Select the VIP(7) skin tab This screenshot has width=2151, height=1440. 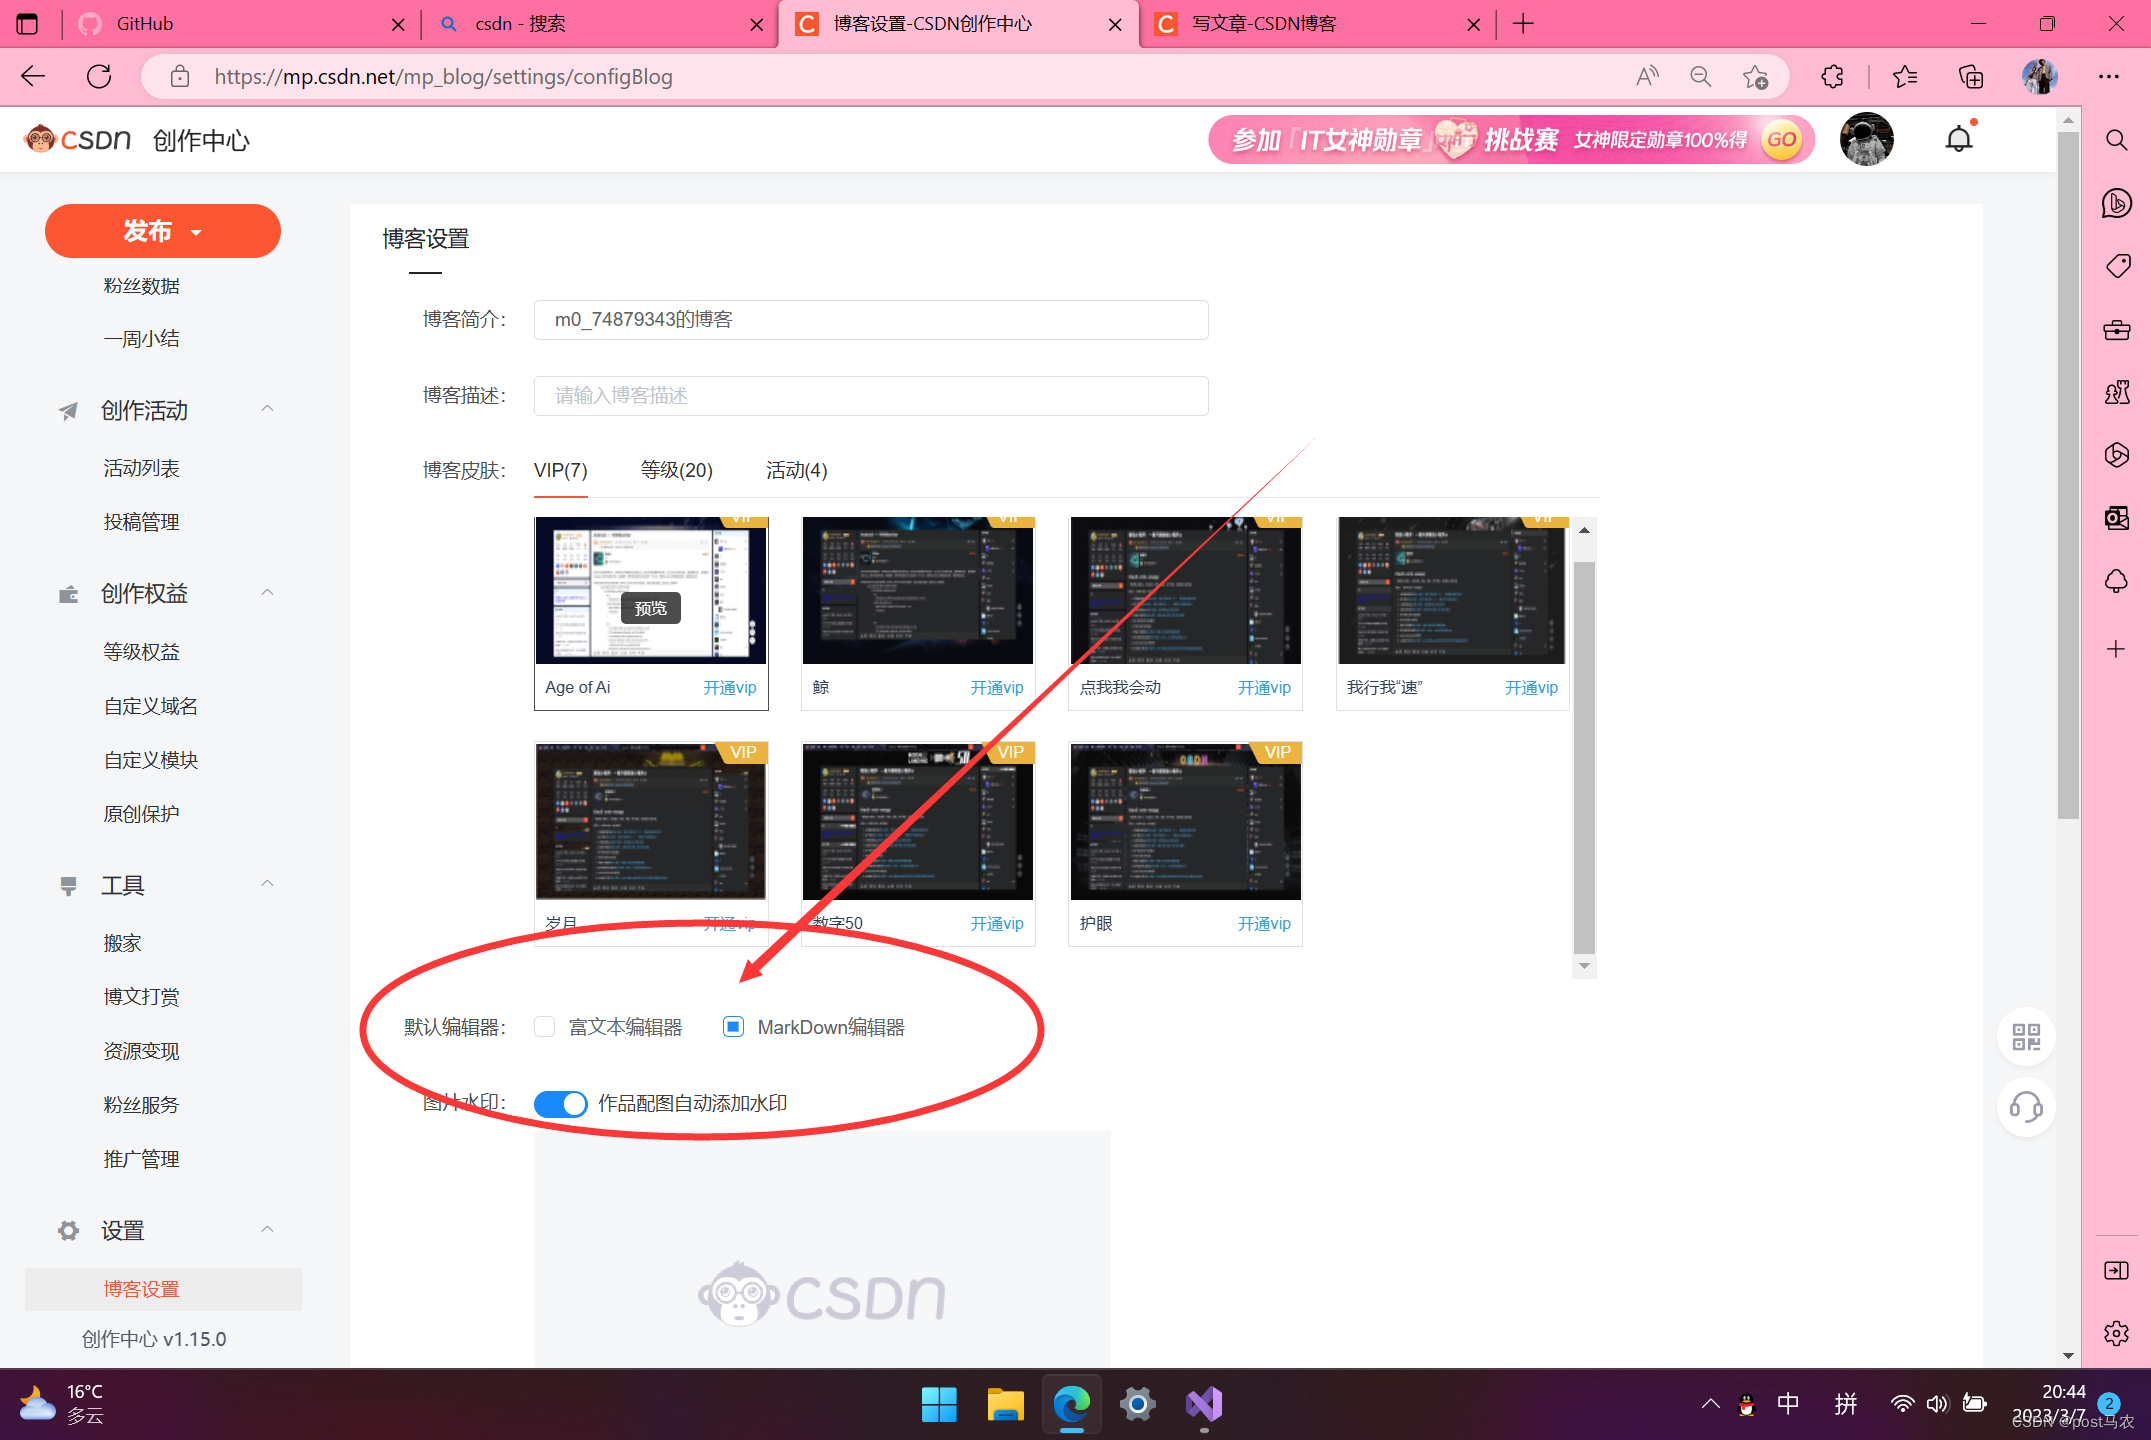click(x=560, y=470)
